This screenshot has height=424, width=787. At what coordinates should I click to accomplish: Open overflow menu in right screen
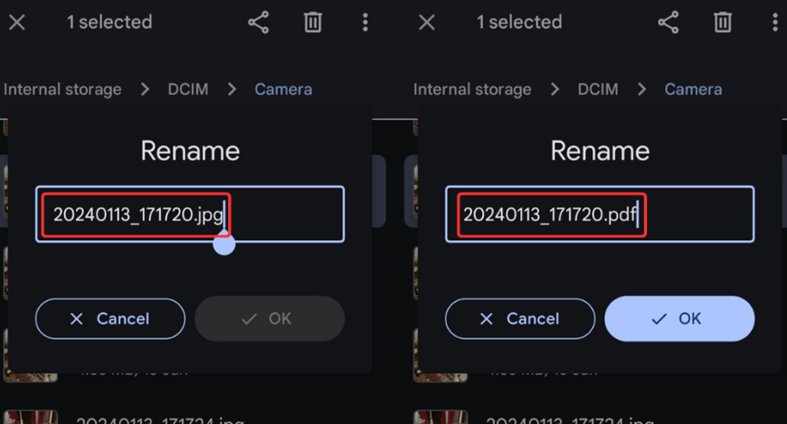(x=775, y=23)
